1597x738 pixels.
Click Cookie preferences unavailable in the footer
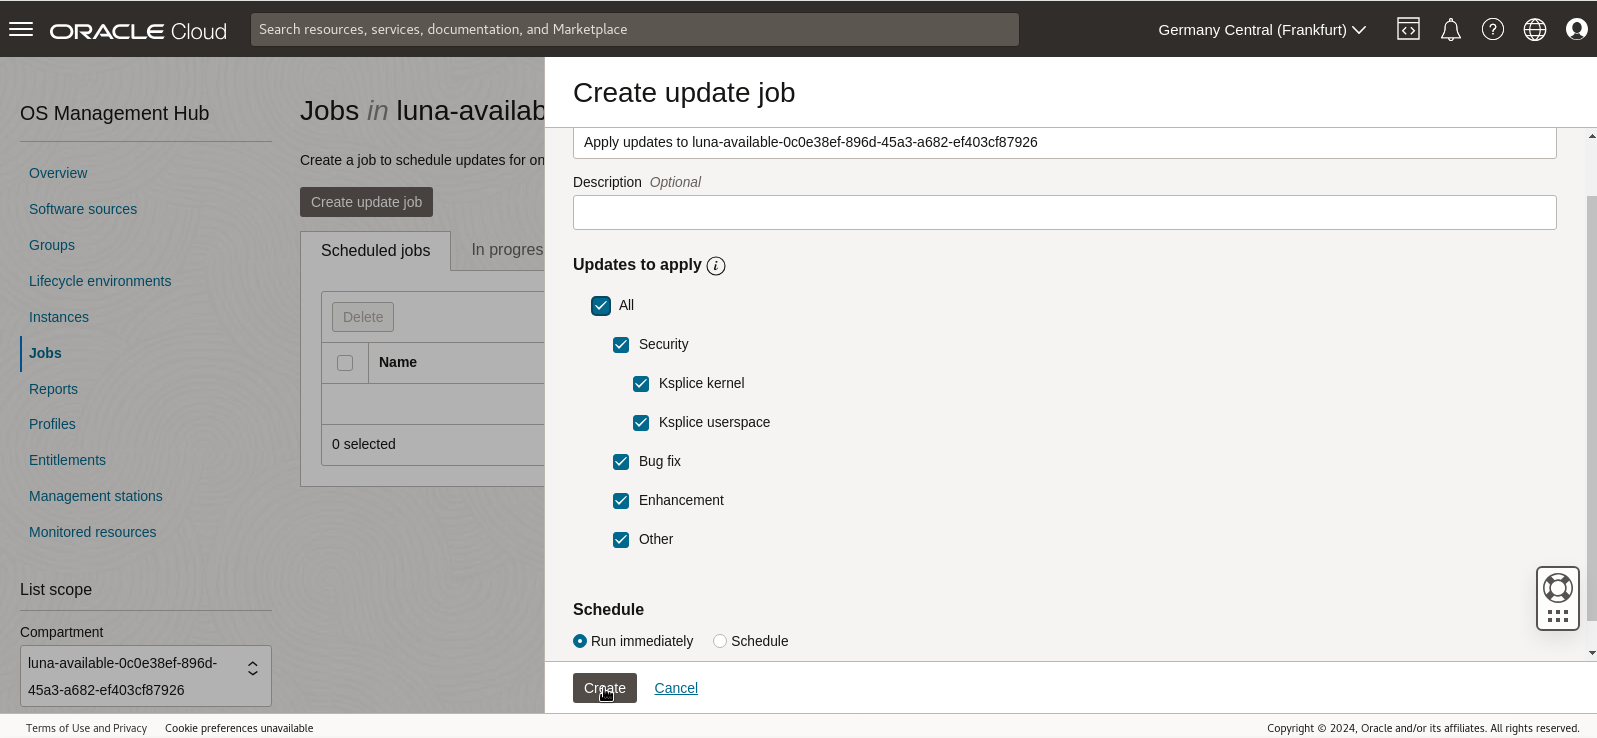click(239, 728)
